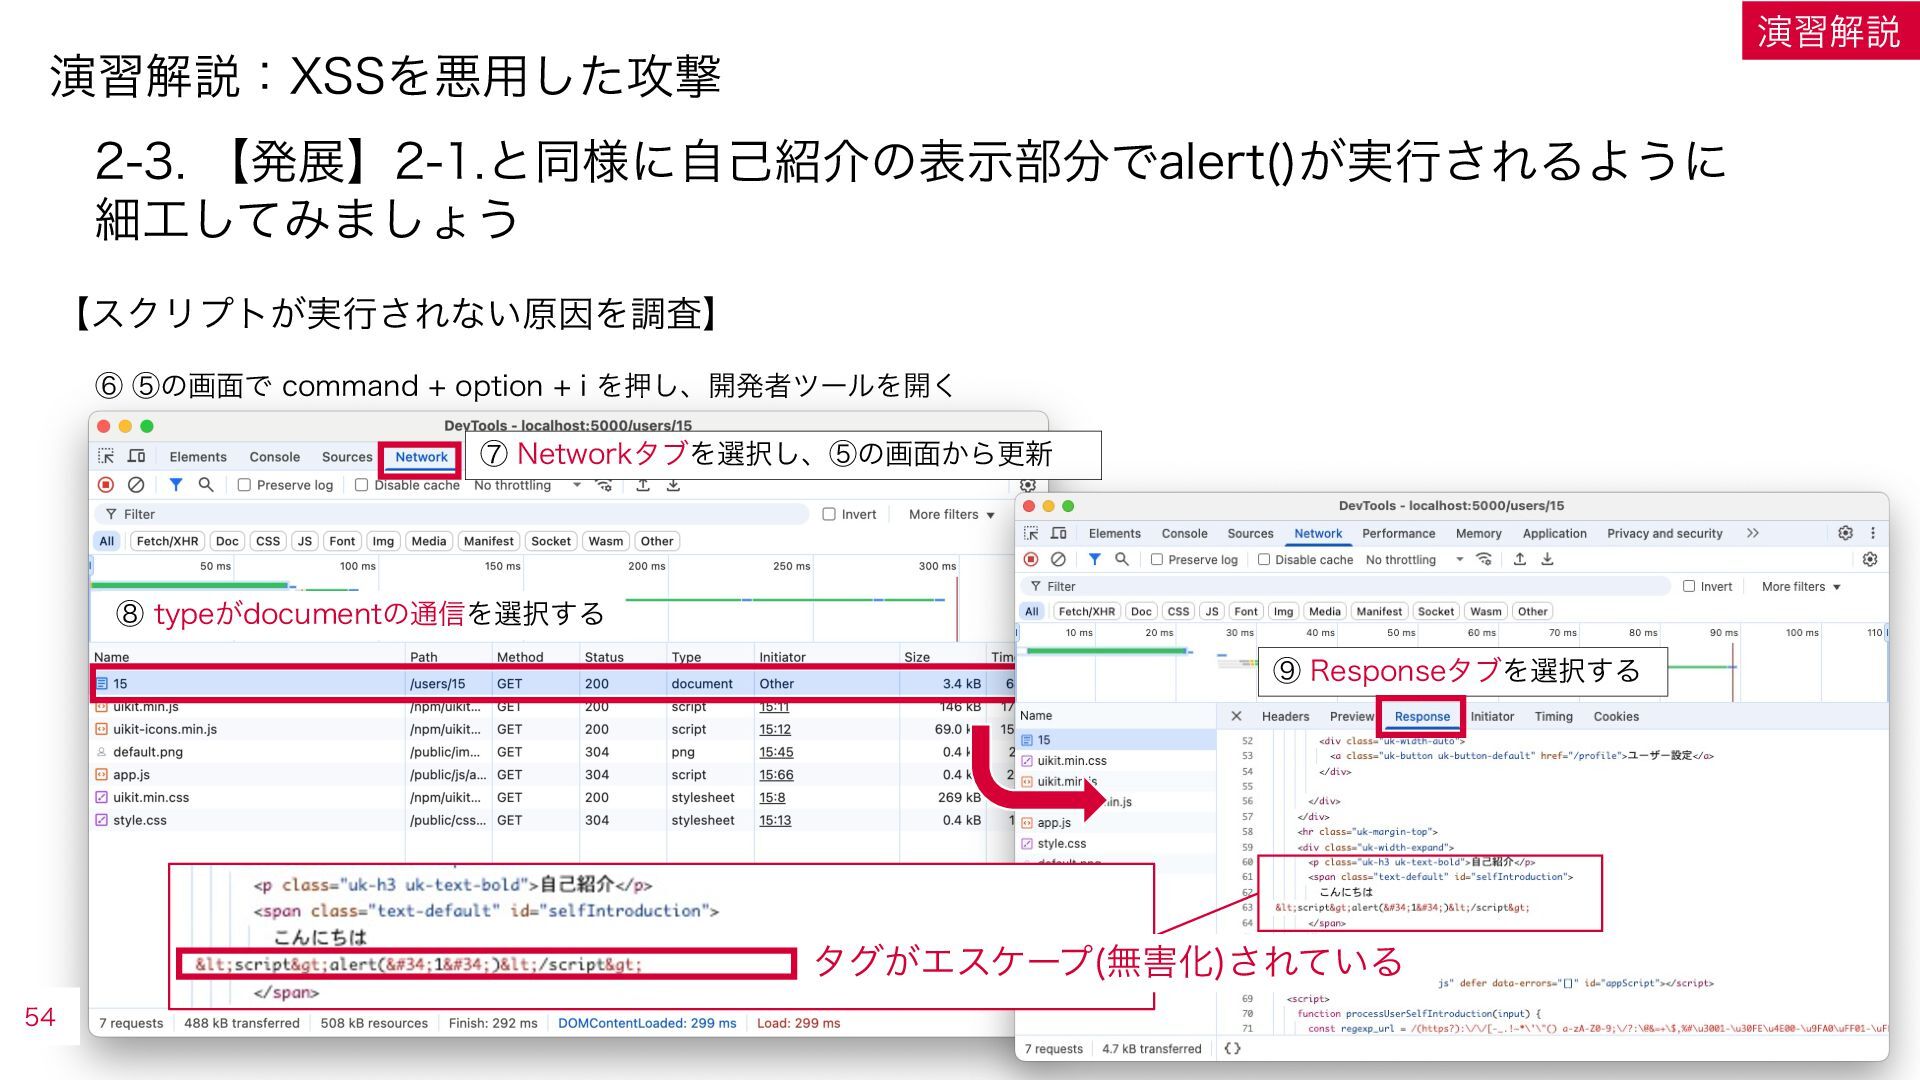This screenshot has width=1920, height=1080.
Task: Open DevTools settings gear beside kebab menu
Action: (1846, 533)
